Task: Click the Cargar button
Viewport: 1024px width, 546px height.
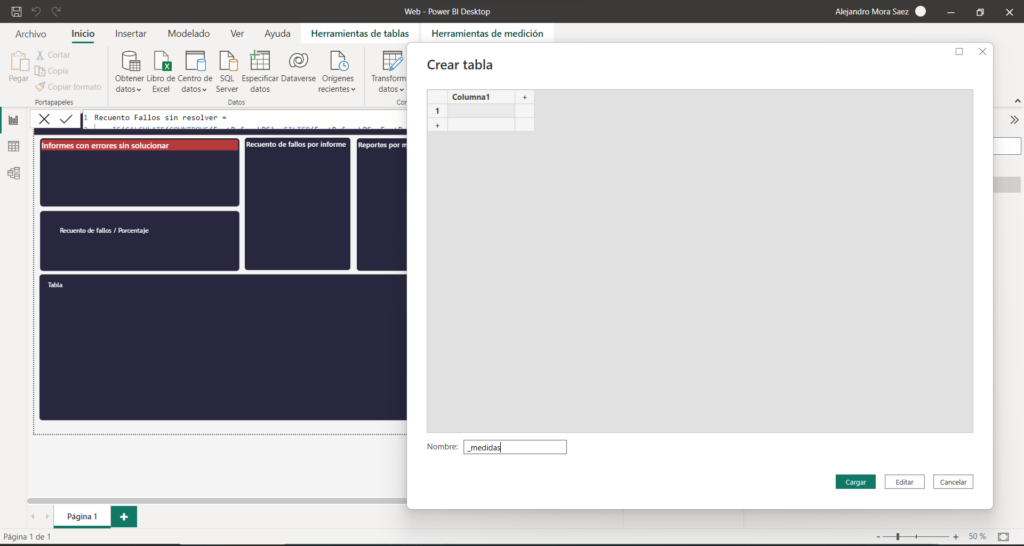Action: click(x=855, y=482)
